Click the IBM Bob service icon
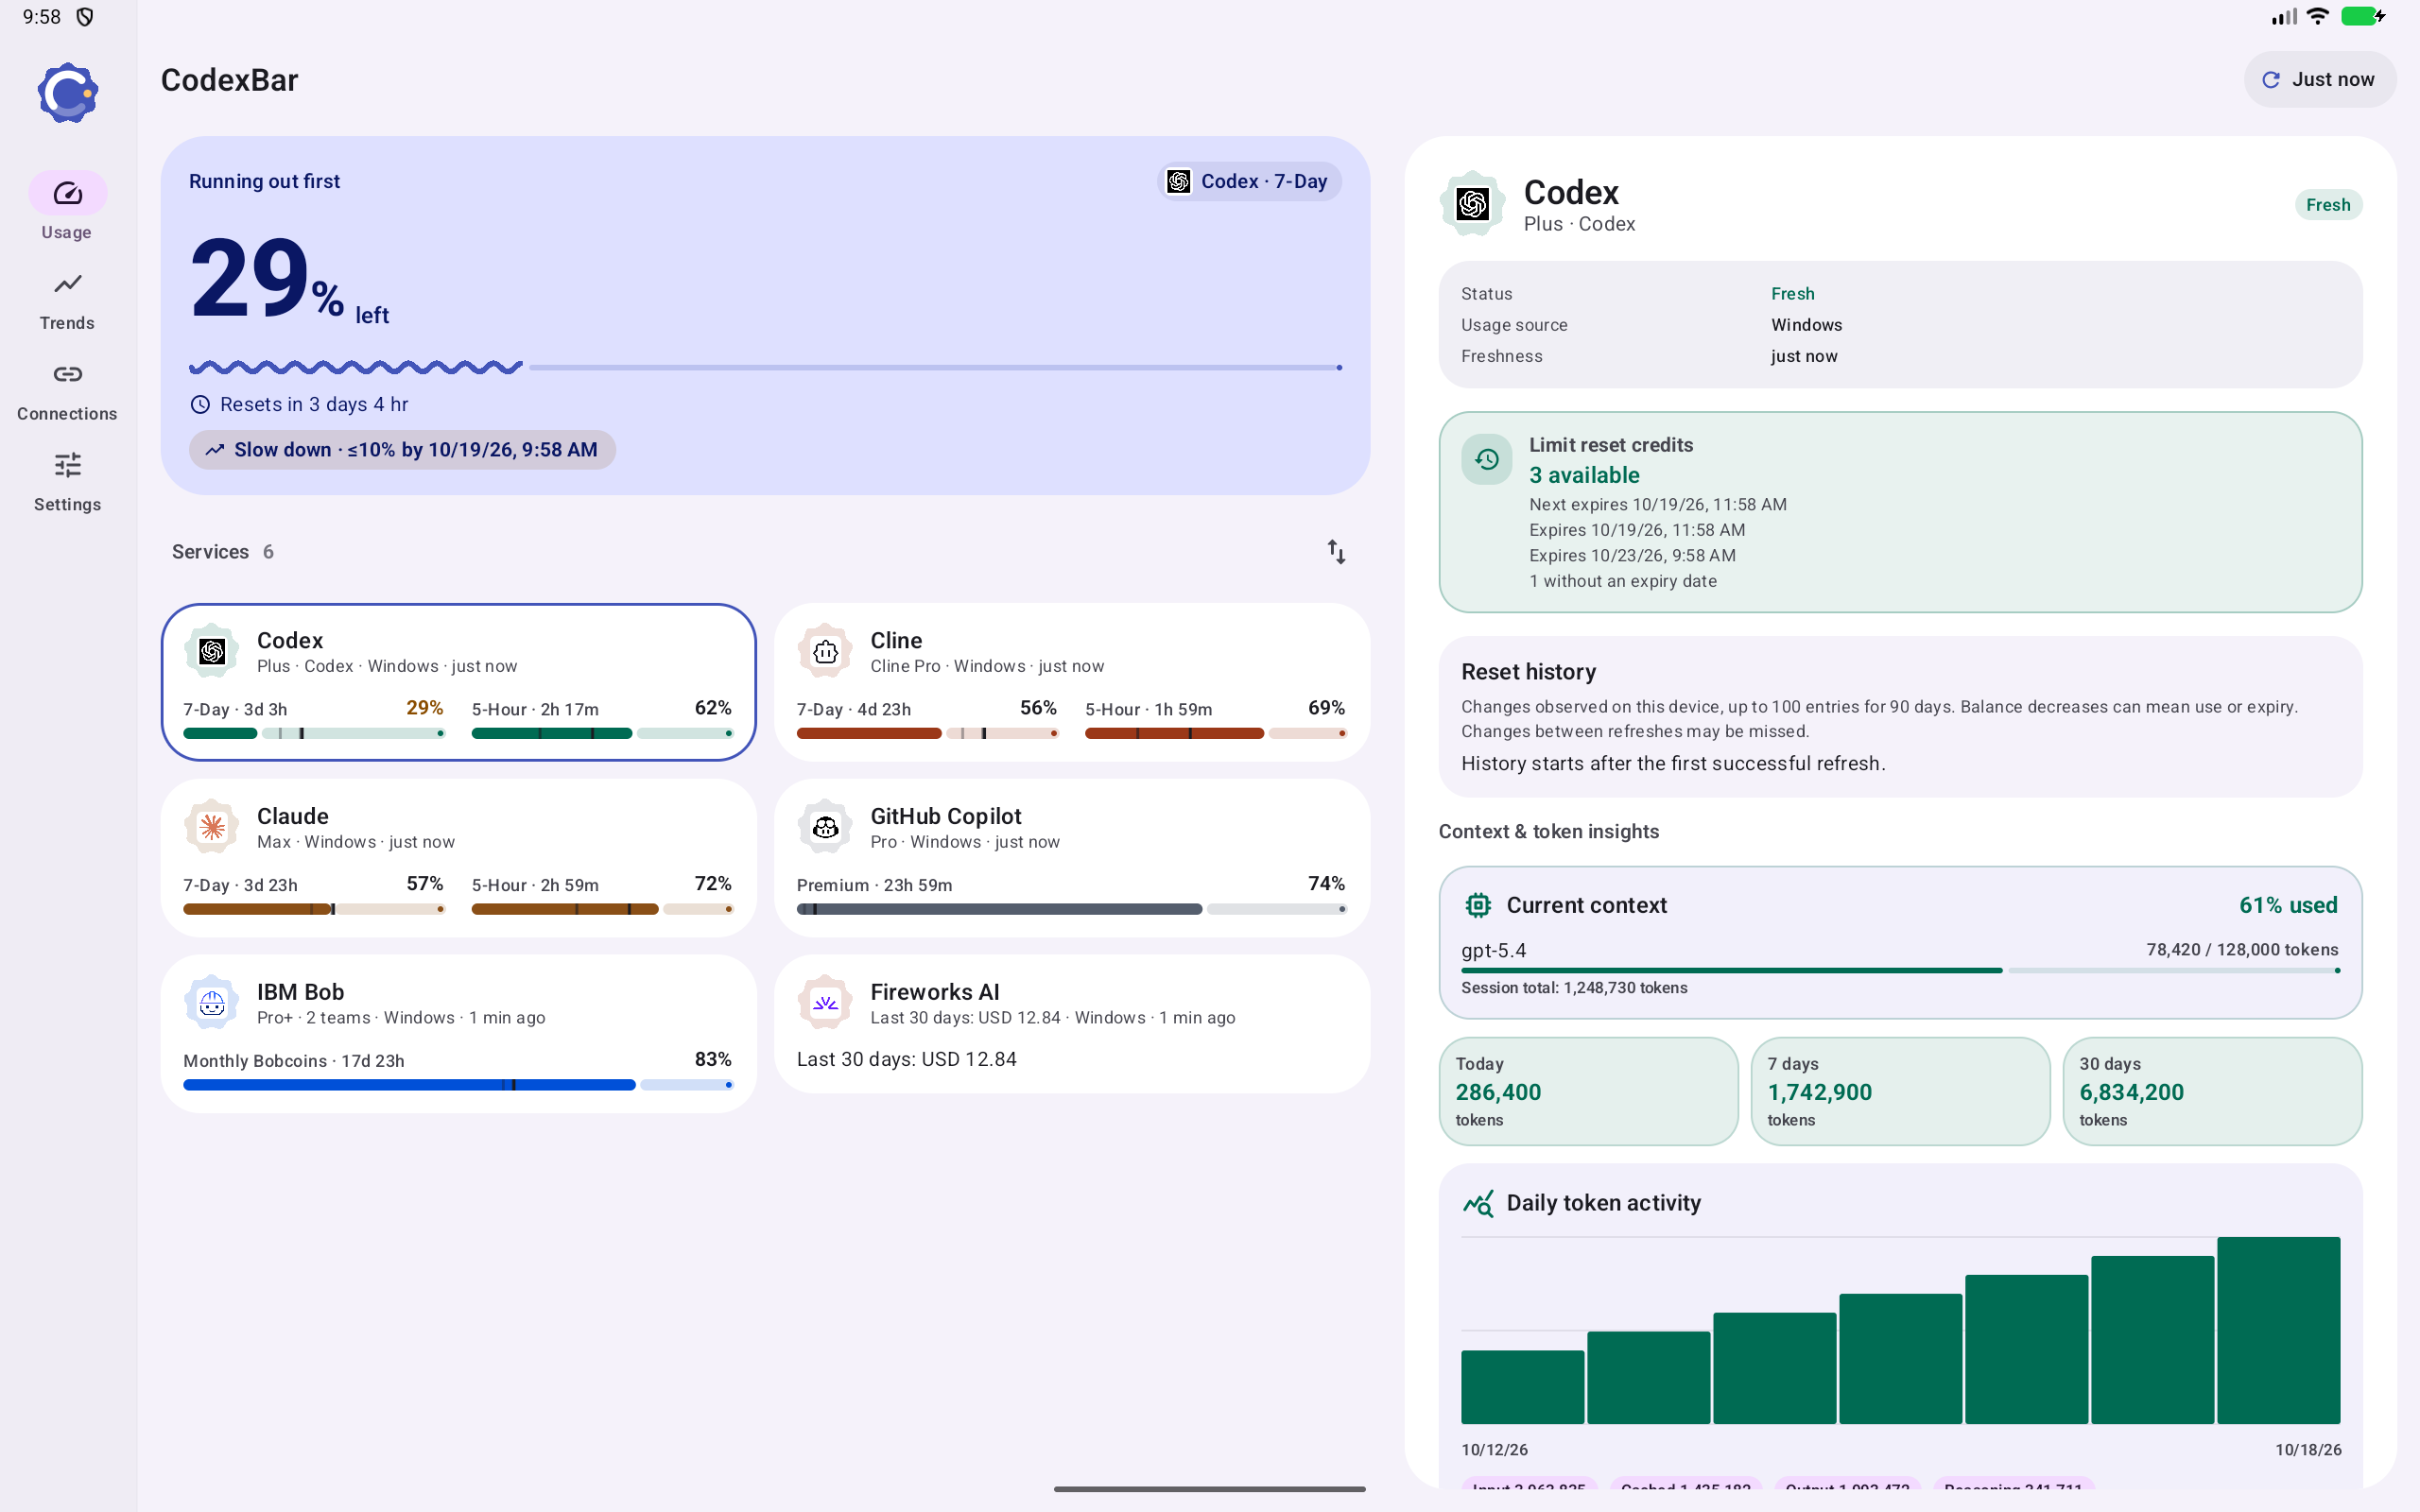Image resolution: width=2420 pixels, height=1512 pixels. (211, 1003)
